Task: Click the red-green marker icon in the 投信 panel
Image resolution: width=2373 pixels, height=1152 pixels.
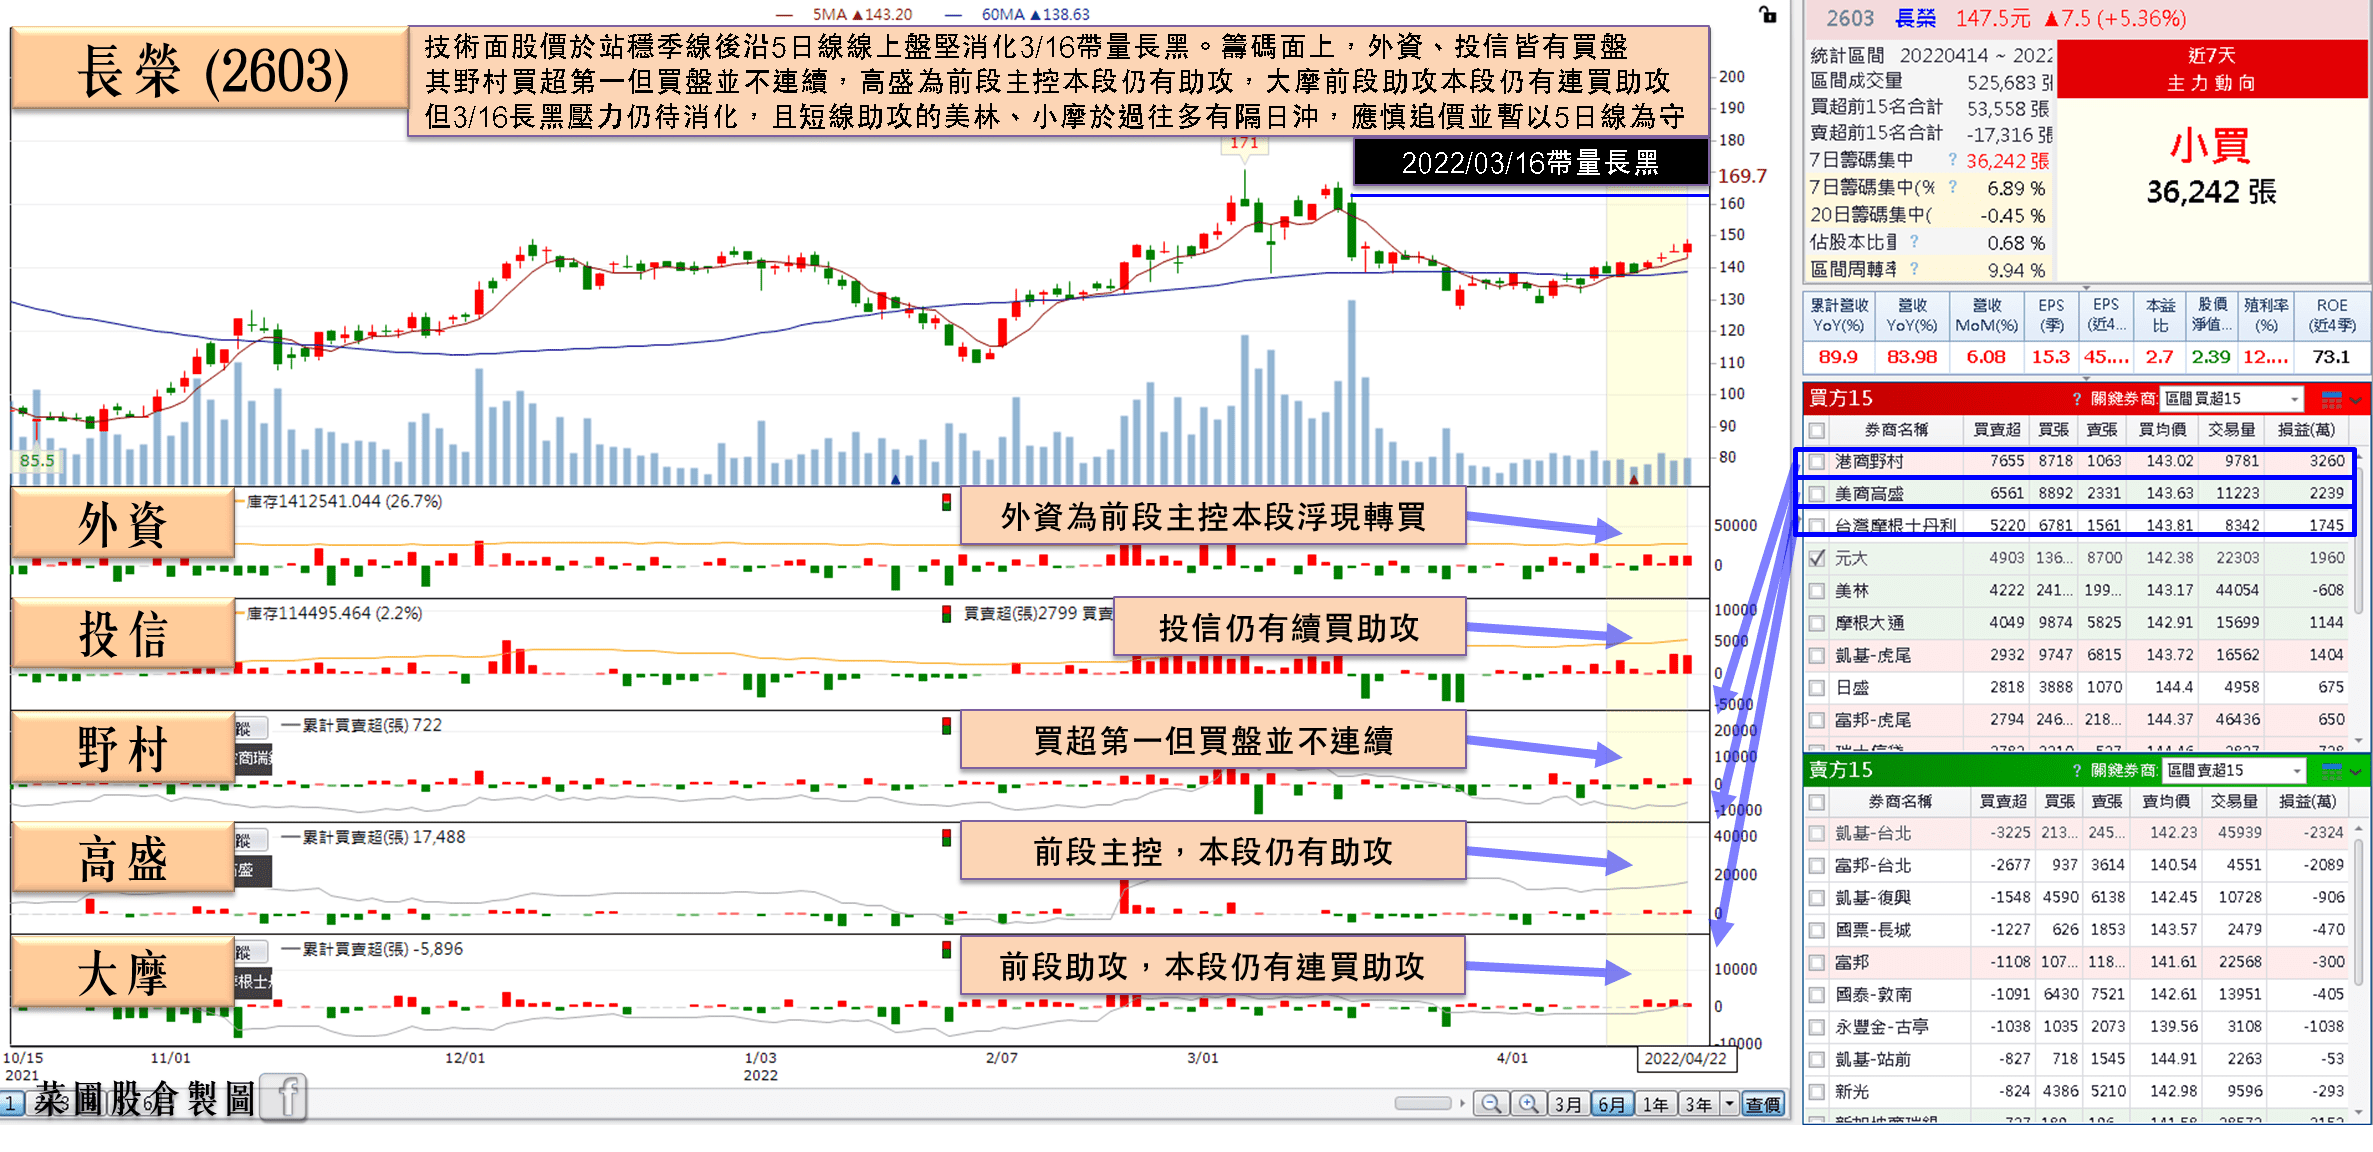Action: pos(946,614)
